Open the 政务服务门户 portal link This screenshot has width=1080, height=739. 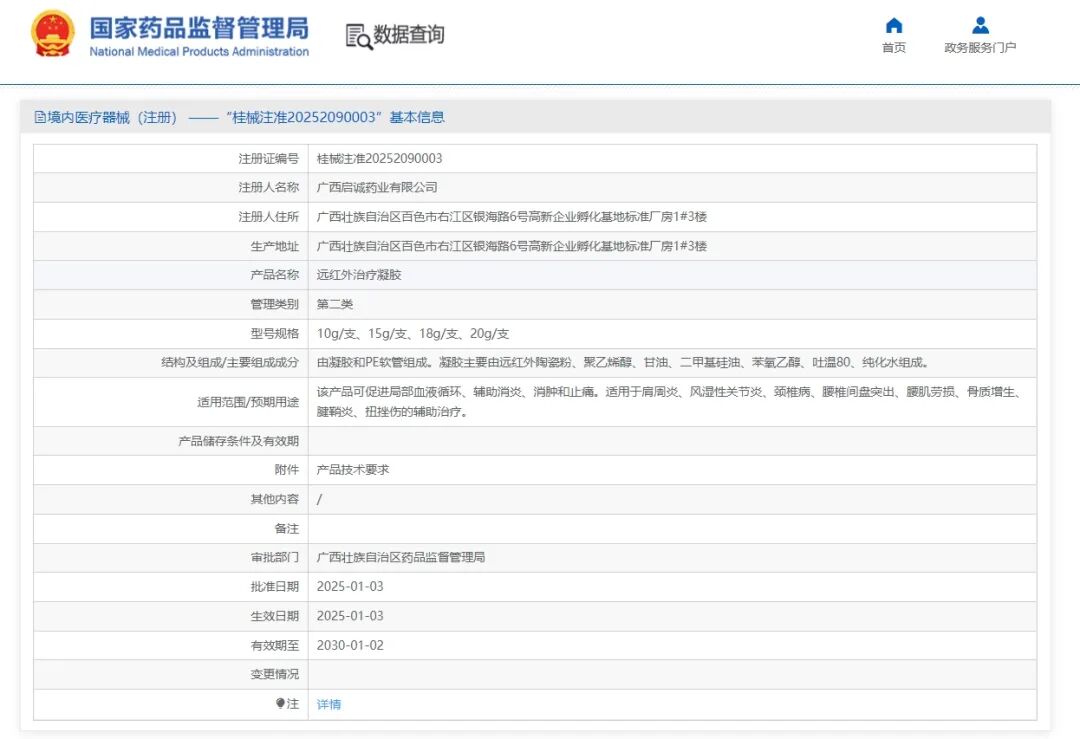click(x=980, y=47)
